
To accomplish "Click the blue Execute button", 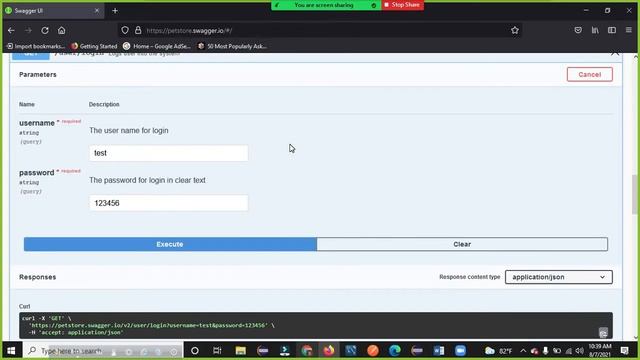I will tap(170, 244).
